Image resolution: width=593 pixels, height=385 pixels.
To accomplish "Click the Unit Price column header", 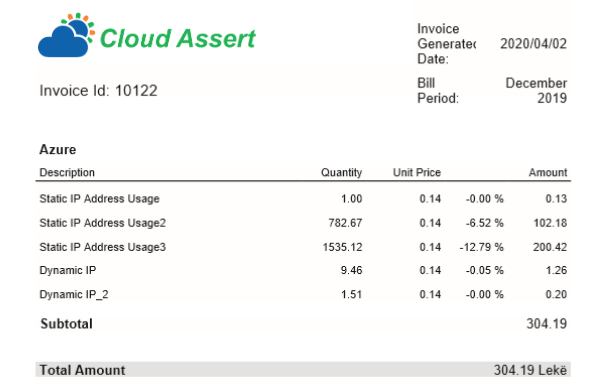I will click(417, 172).
